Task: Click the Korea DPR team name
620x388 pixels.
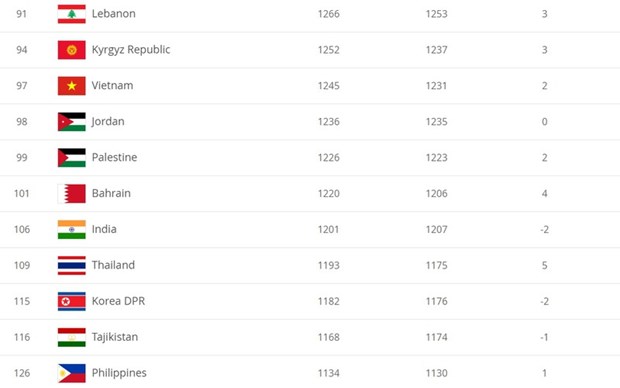Action: point(118,301)
